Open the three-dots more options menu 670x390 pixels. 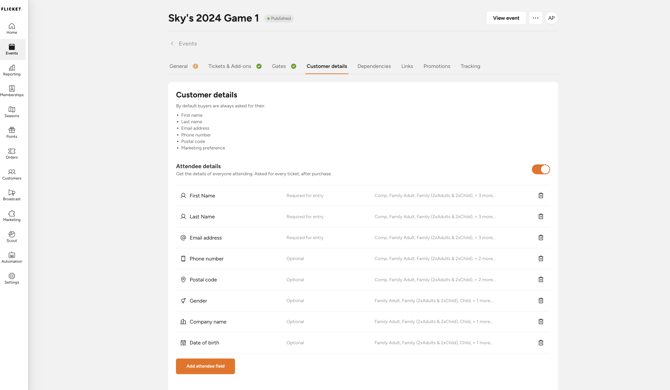click(x=535, y=18)
